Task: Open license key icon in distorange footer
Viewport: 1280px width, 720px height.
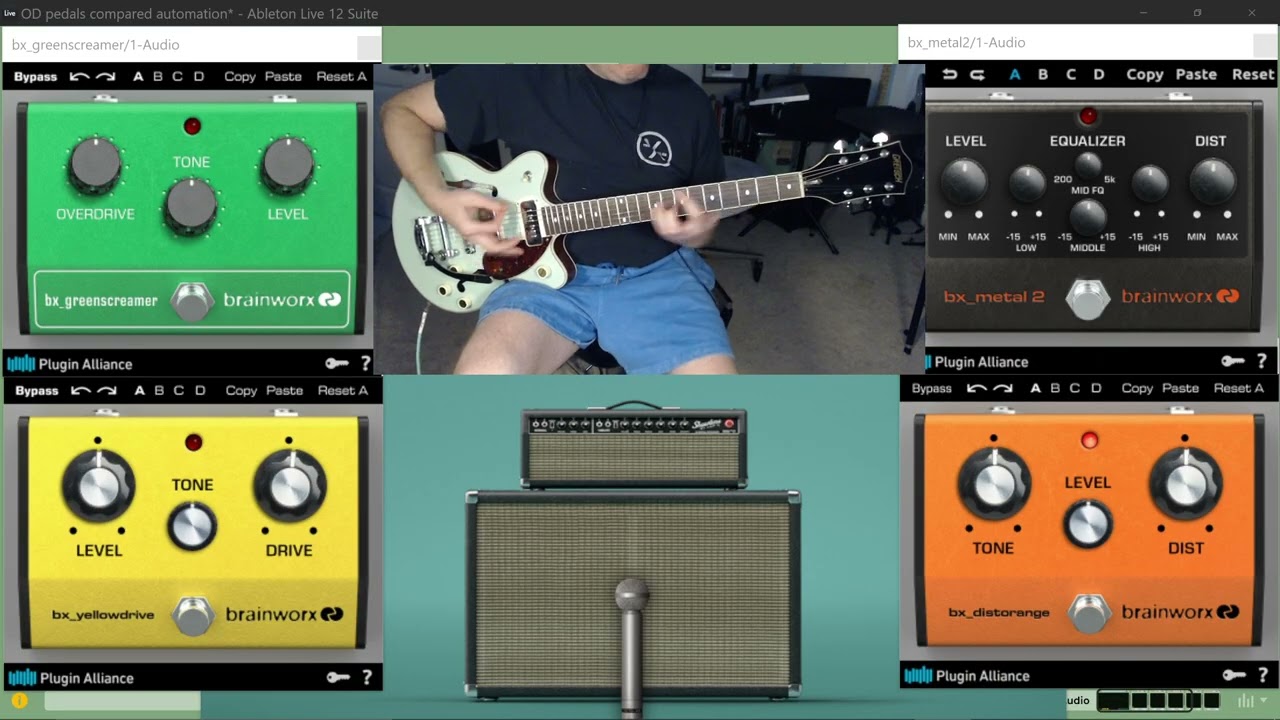Action: [1234, 676]
